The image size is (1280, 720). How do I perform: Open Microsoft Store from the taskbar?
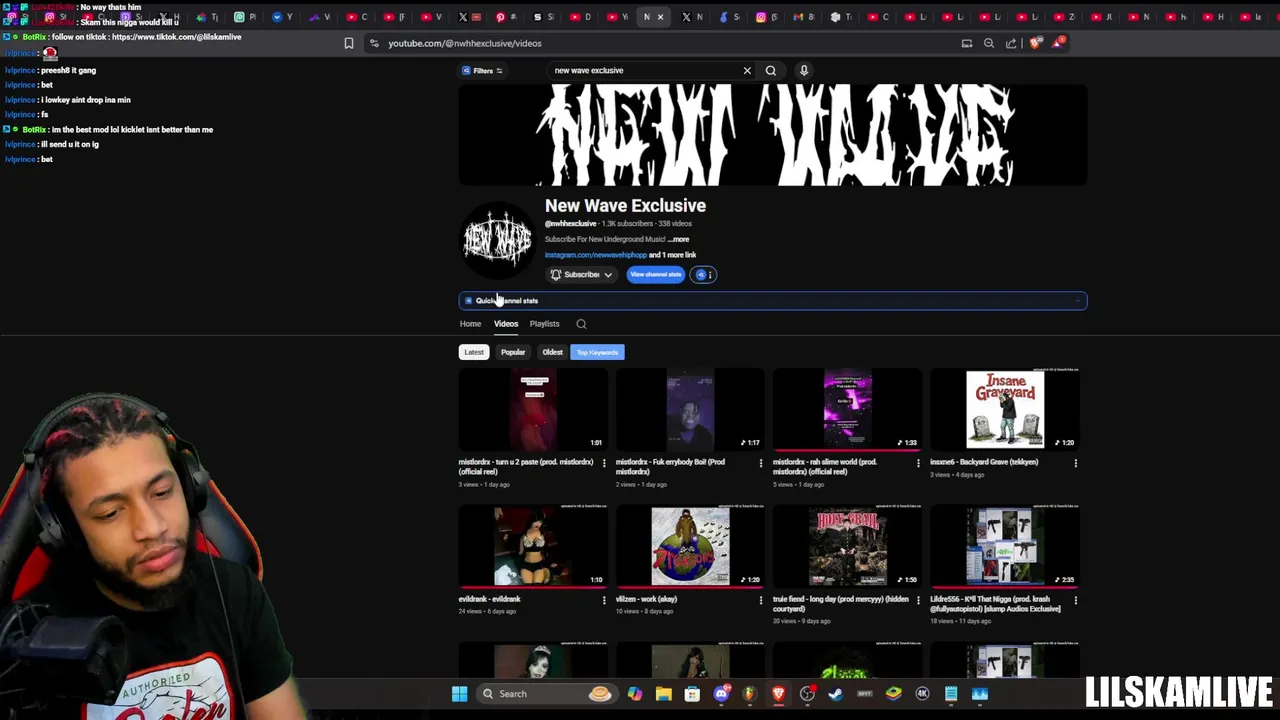coord(692,694)
